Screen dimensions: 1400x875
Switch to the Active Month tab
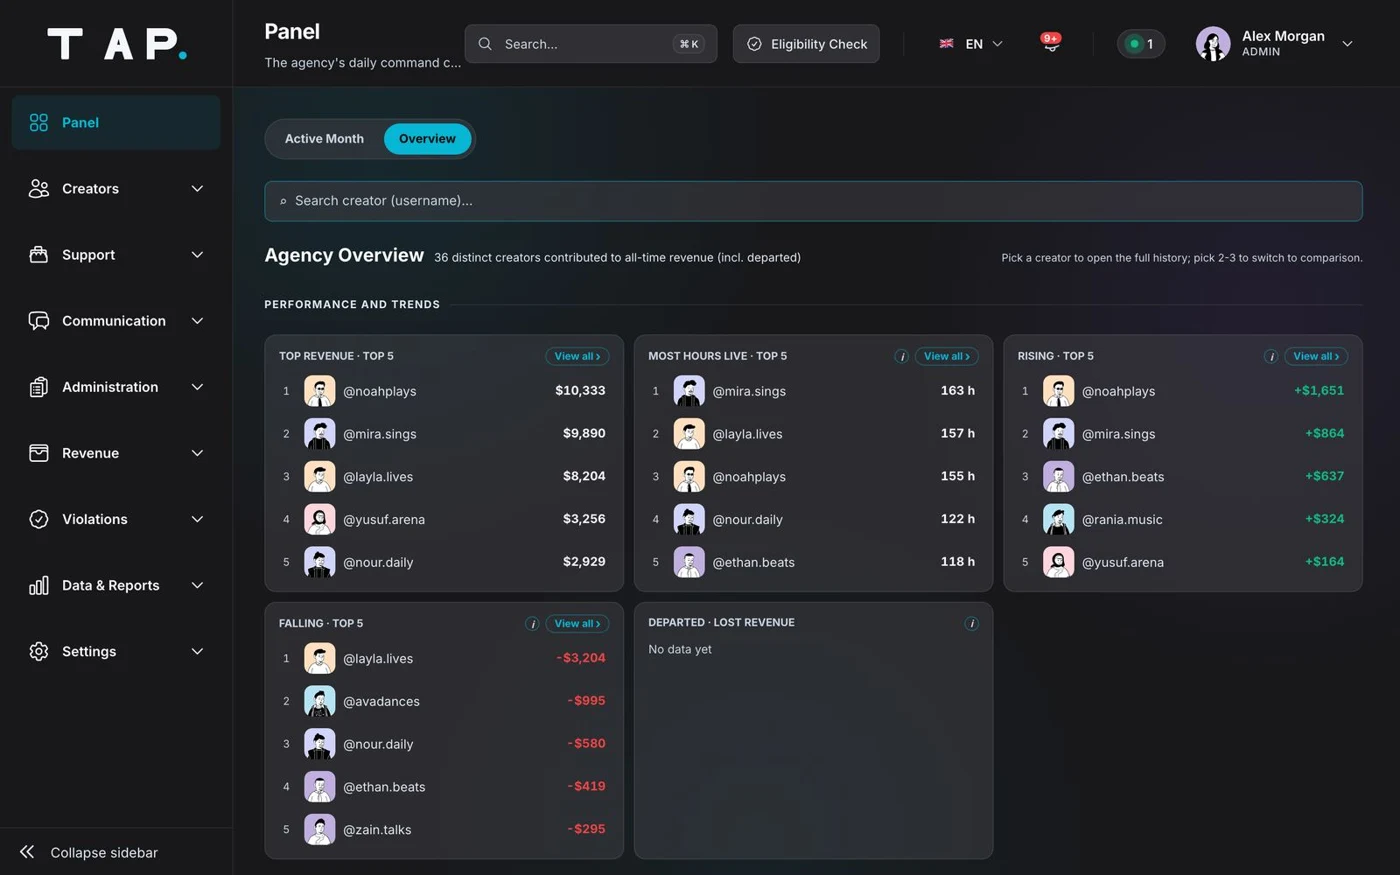click(x=324, y=139)
